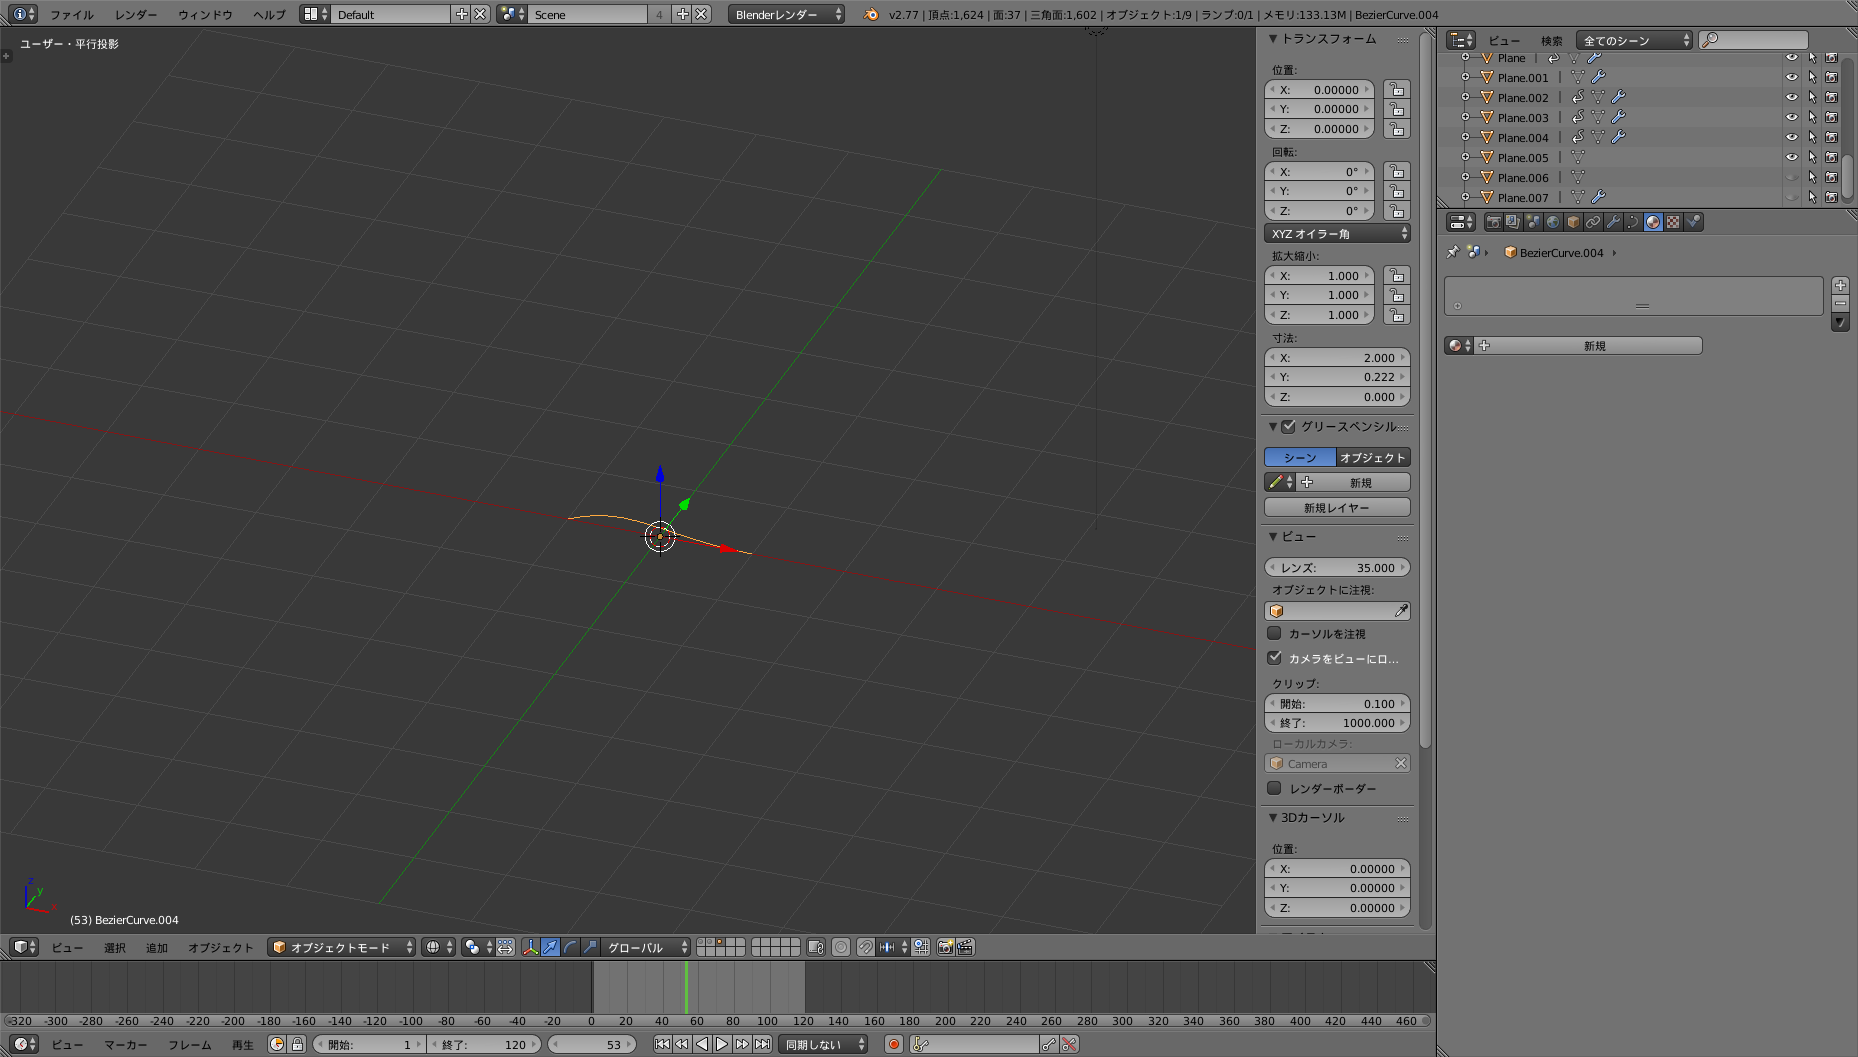Select the シーン grease pencil source
This screenshot has height=1057, width=1858.
click(x=1300, y=457)
